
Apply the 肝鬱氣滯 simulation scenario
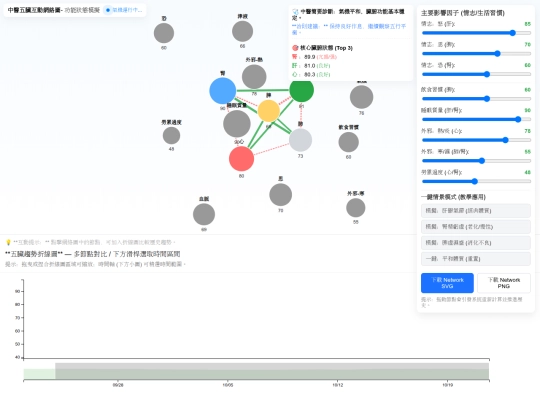click(x=476, y=210)
